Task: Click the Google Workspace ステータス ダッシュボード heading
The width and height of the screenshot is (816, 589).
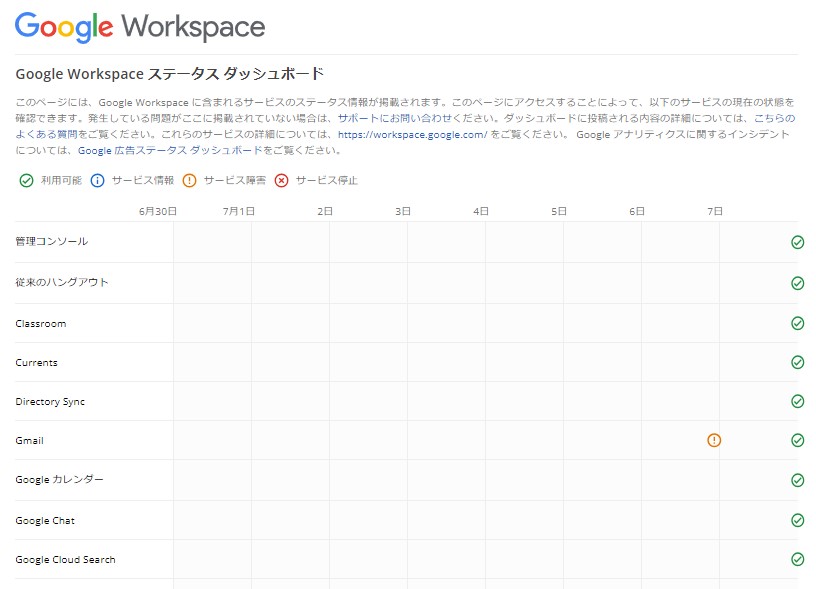Action: click(170, 74)
